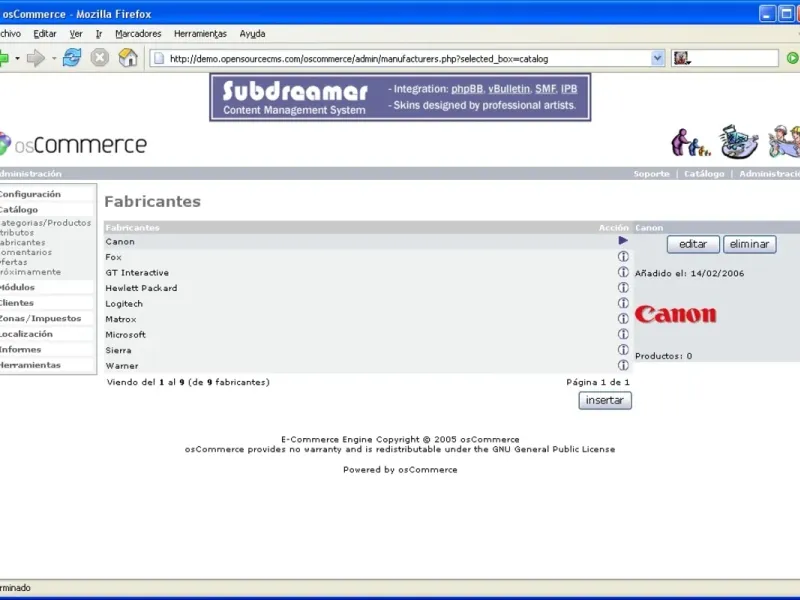Click the selected arrow icon in Canon row
This screenshot has width=800, height=600.
pos(623,240)
